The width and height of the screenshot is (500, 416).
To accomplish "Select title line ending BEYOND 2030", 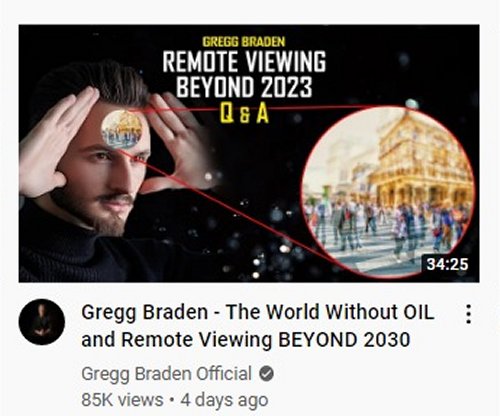I will click(x=246, y=340).
